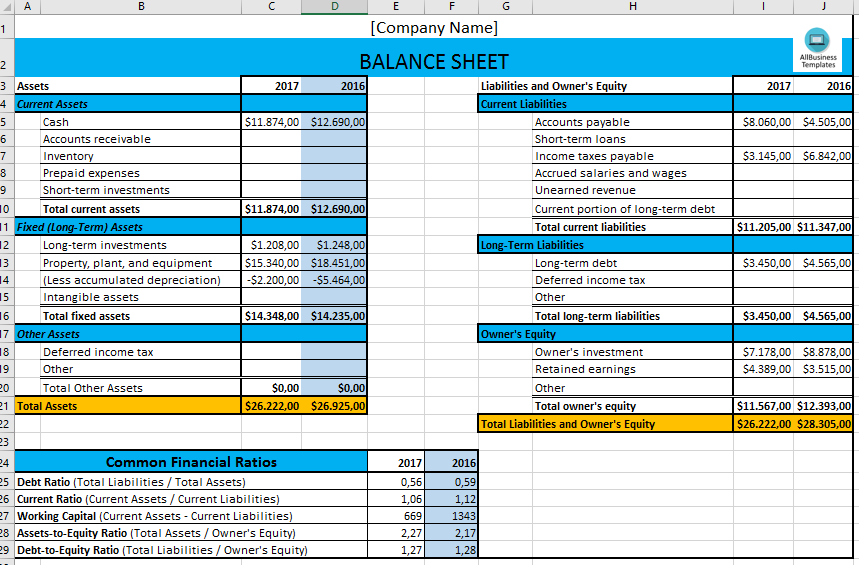The height and width of the screenshot is (565, 859).
Task: Select the column D header
Action: pyautogui.click(x=335, y=7)
